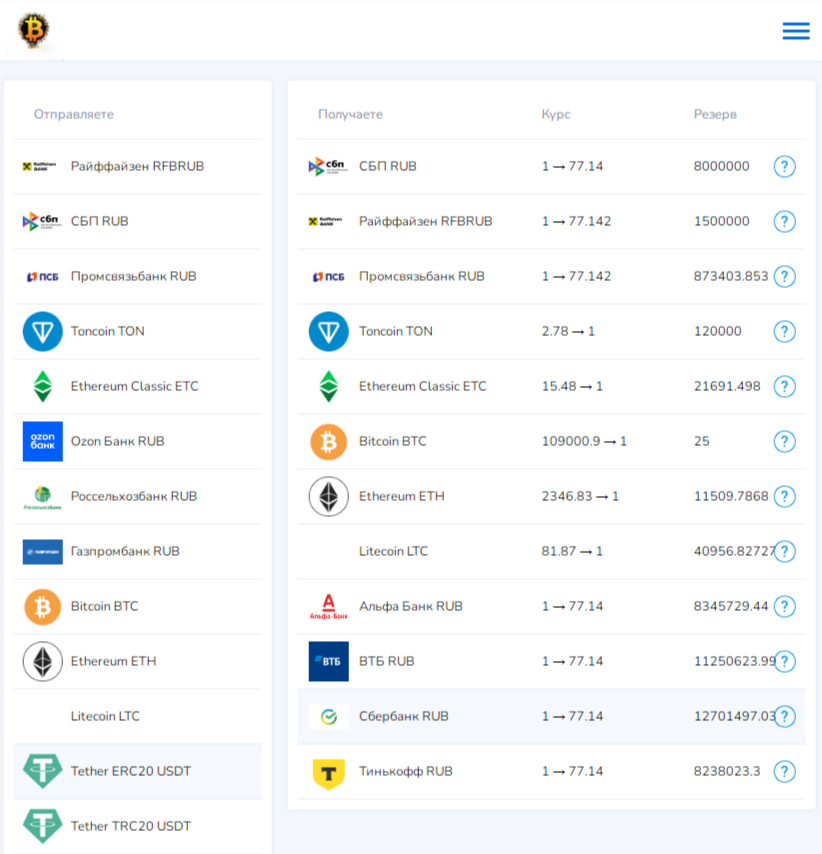Choose Сбербанк RUB to receive
Viewport: 822px width, 854px height.
[x=551, y=716]
